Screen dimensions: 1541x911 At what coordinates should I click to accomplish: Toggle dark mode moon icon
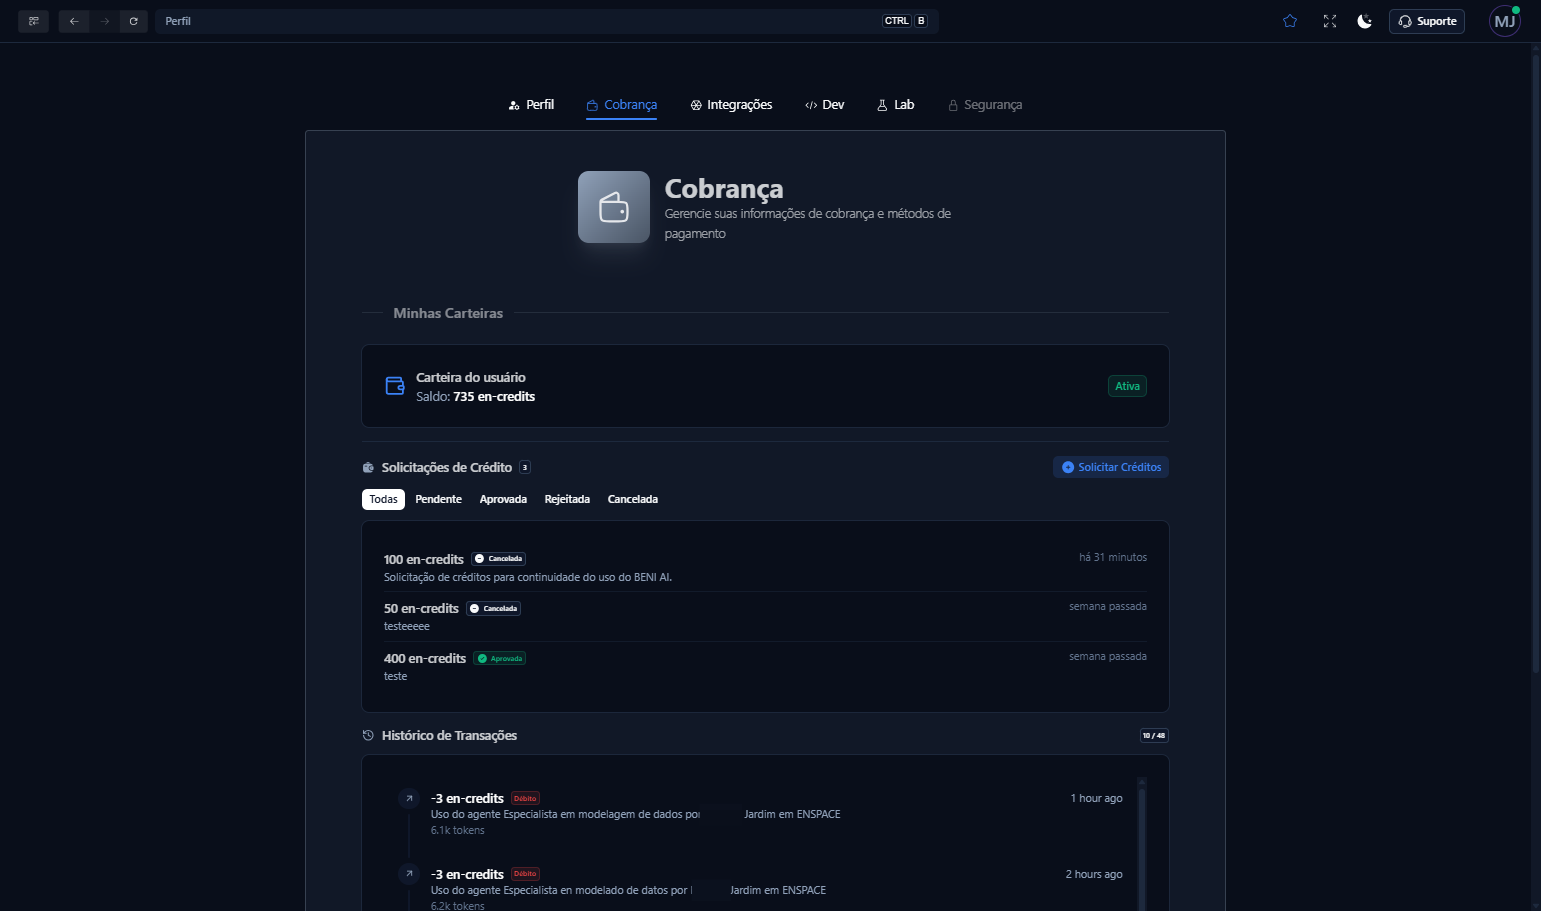[x=1364, y=21]
